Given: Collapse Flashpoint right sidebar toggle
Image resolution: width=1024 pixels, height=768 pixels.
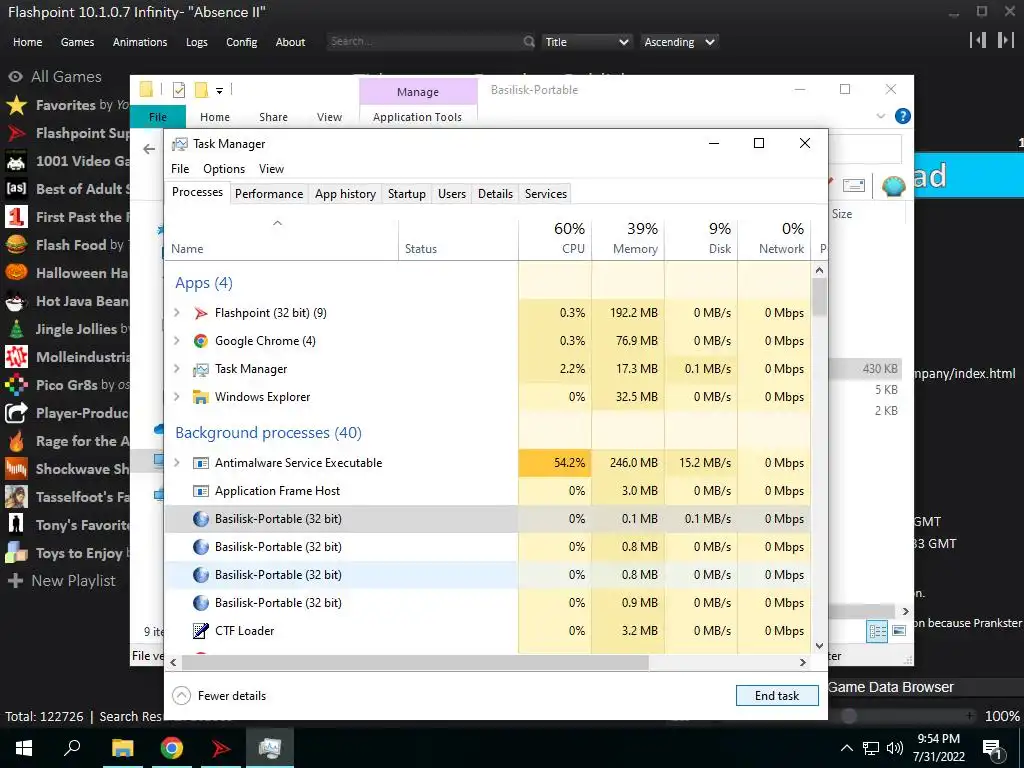Looking at the screenshot, I should coord(1006,40).
